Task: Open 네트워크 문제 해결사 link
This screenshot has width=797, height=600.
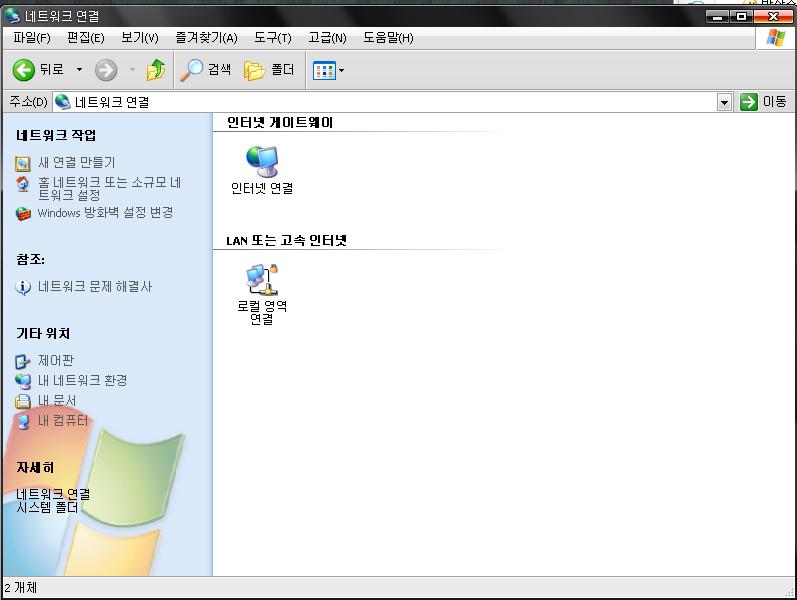Action: [x=95, y=286]
